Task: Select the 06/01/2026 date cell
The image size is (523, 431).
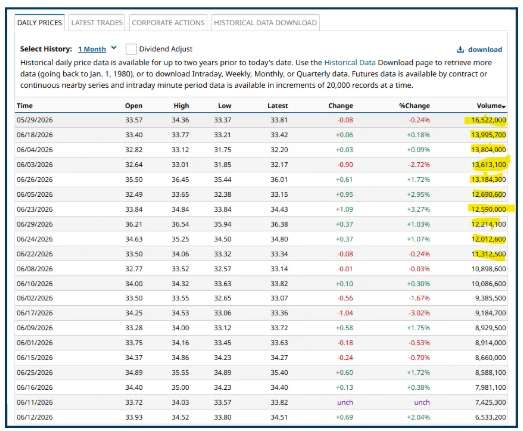Action: pos(35,343)
